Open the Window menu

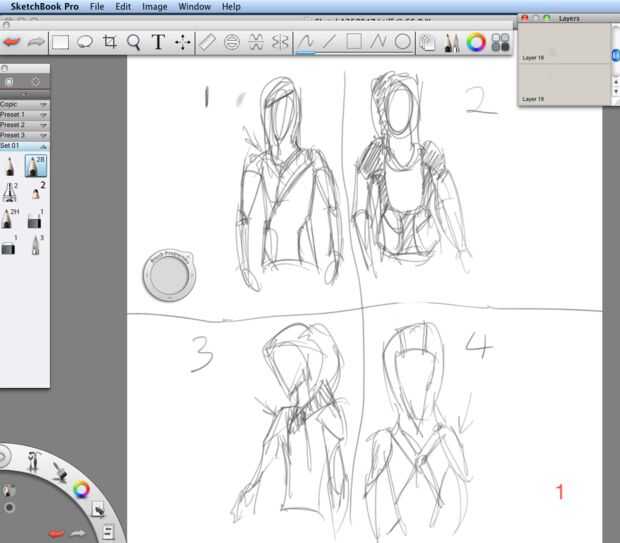click(x=195, y=7)
